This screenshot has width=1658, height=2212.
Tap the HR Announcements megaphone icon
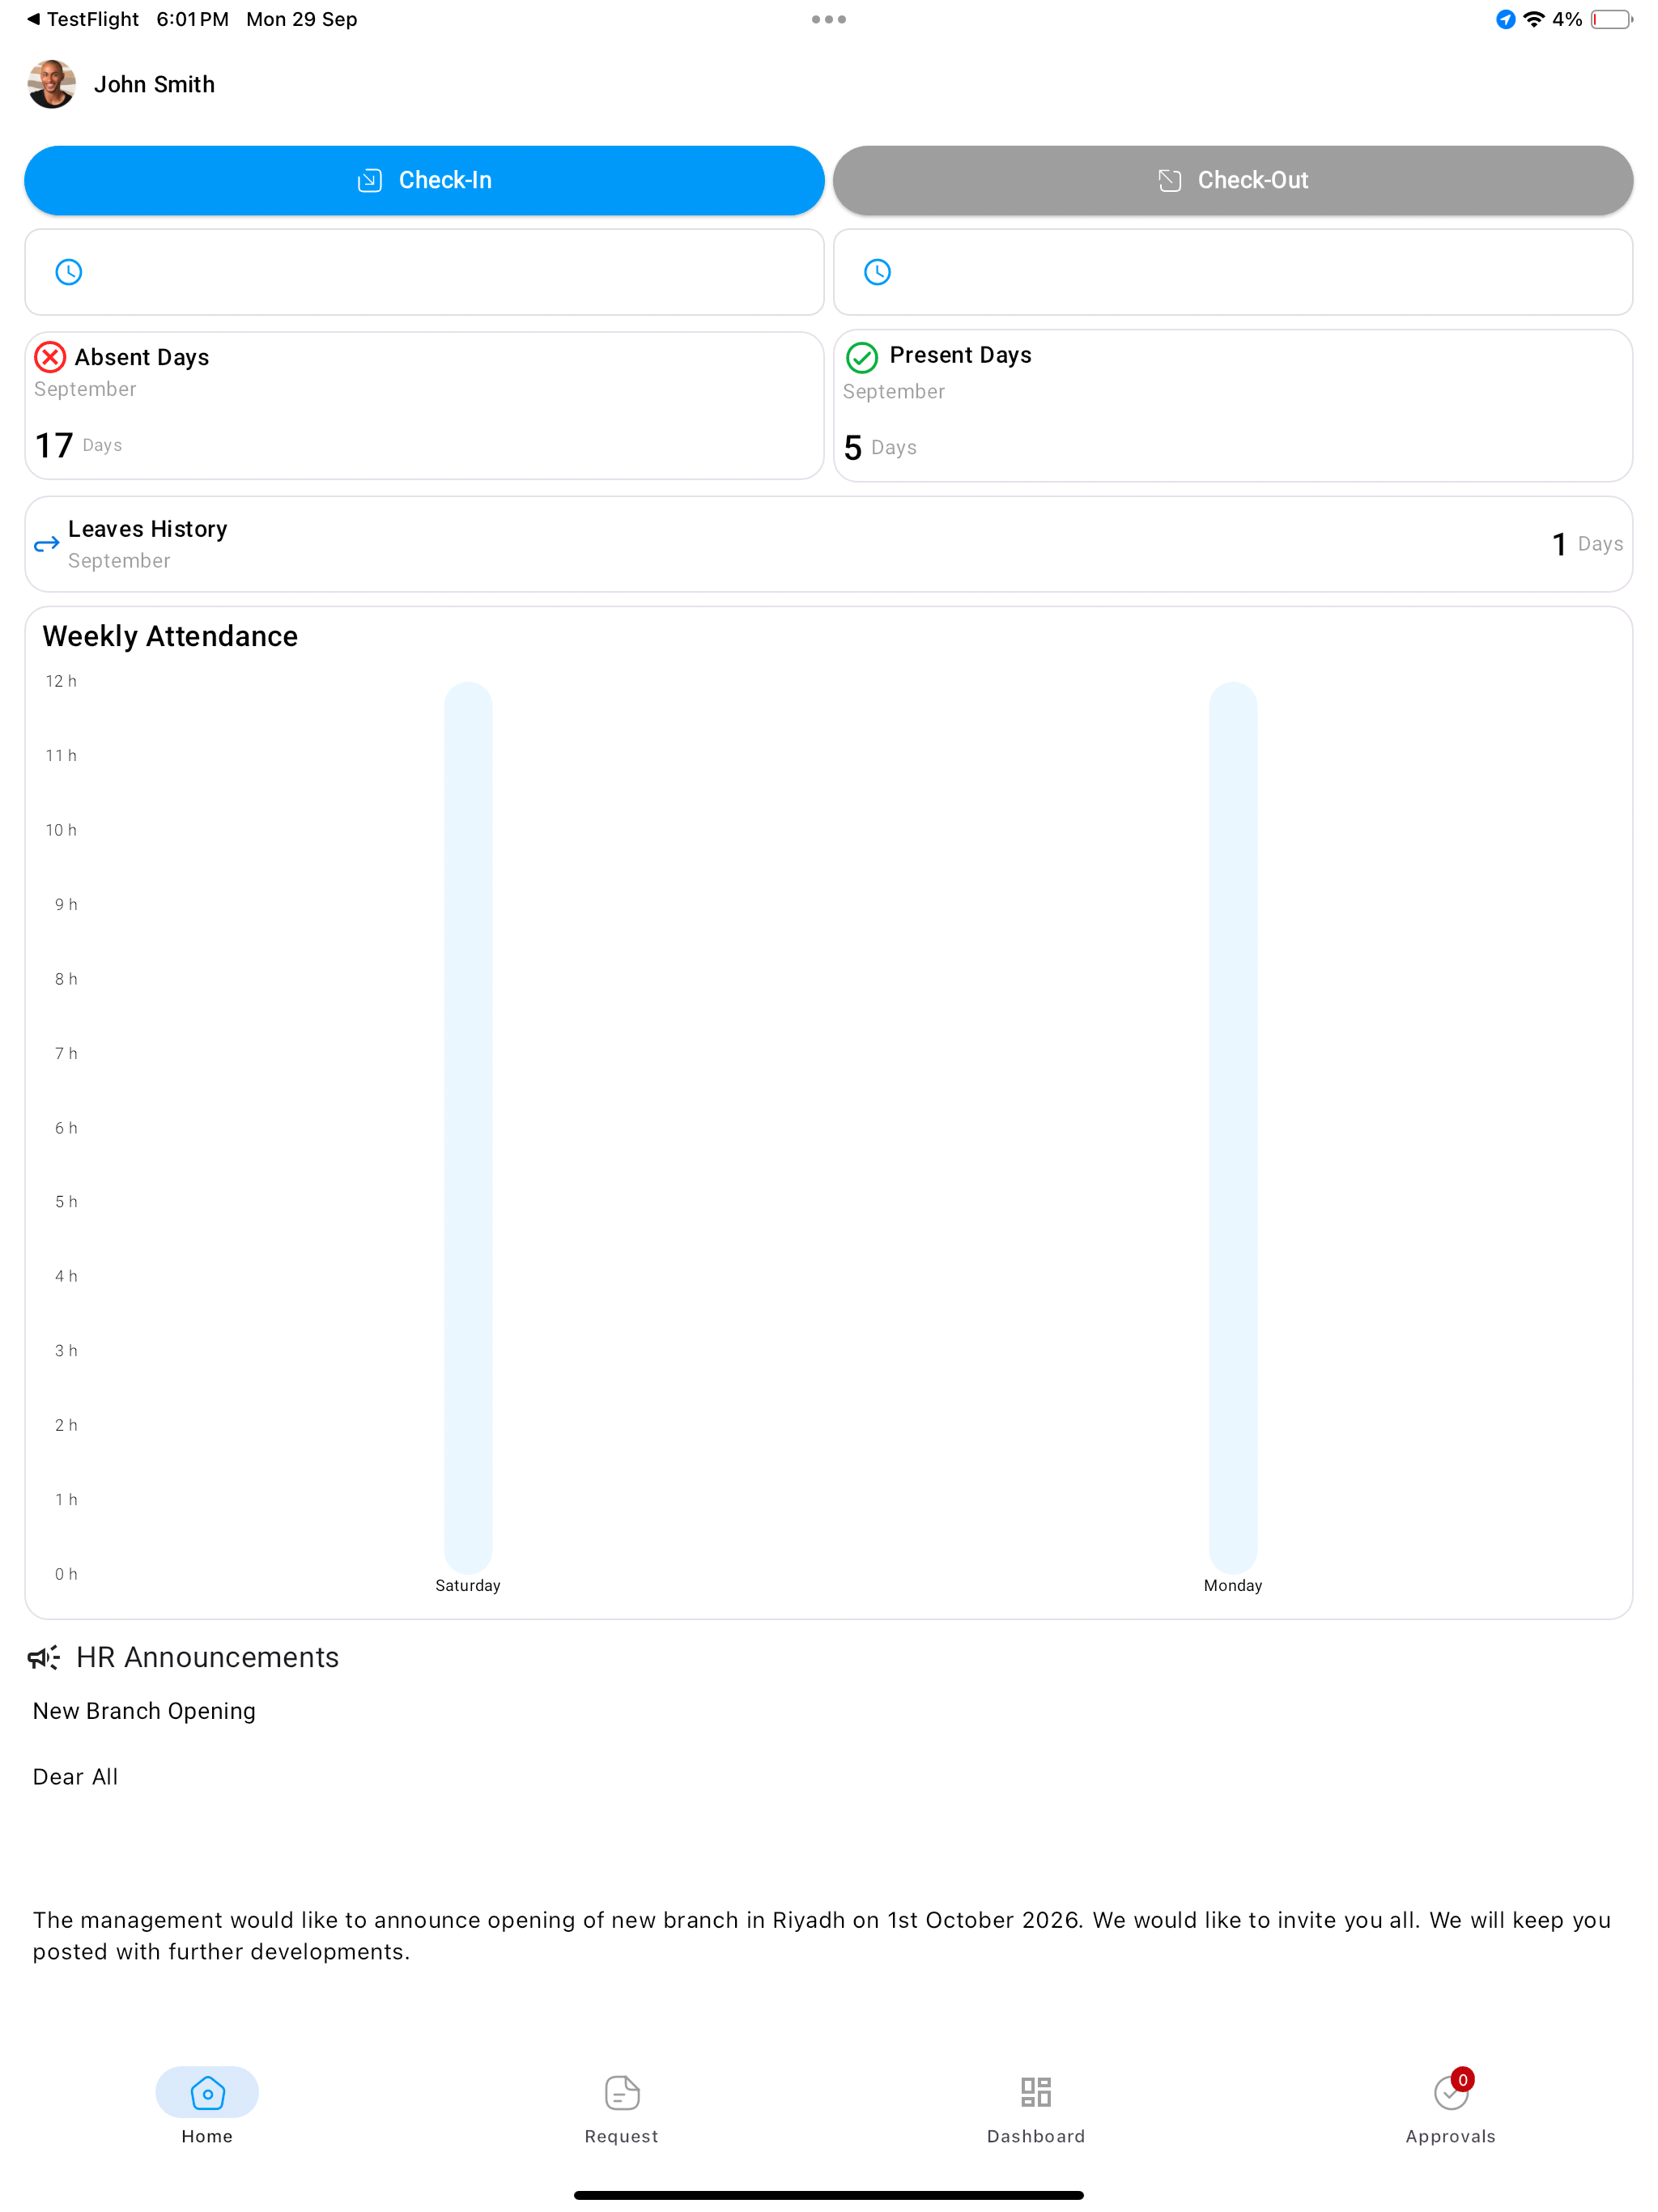[x=44, y=1657]
